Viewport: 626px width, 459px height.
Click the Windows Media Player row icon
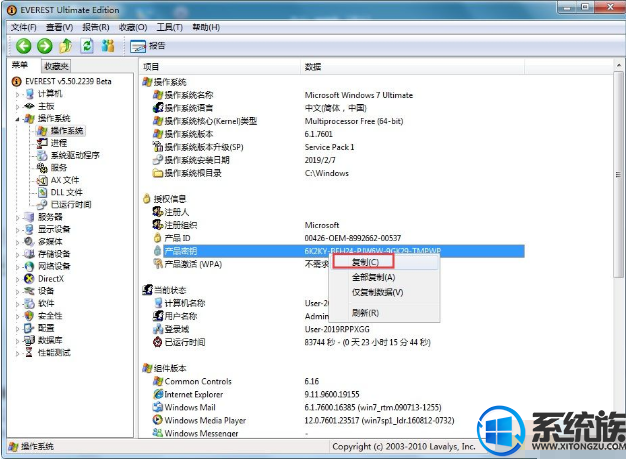click(158, 420)
